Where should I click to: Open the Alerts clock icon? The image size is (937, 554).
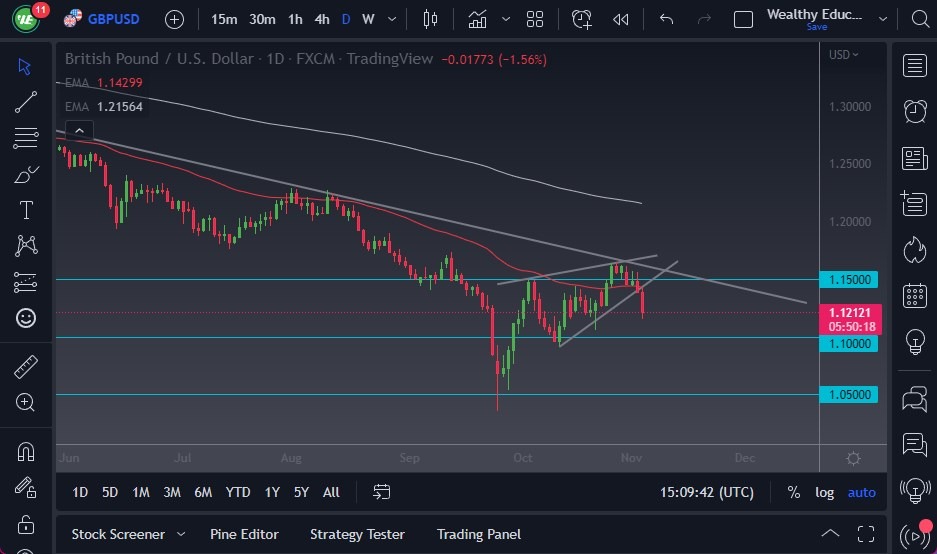pyautogui.click(x=914, y=111)
